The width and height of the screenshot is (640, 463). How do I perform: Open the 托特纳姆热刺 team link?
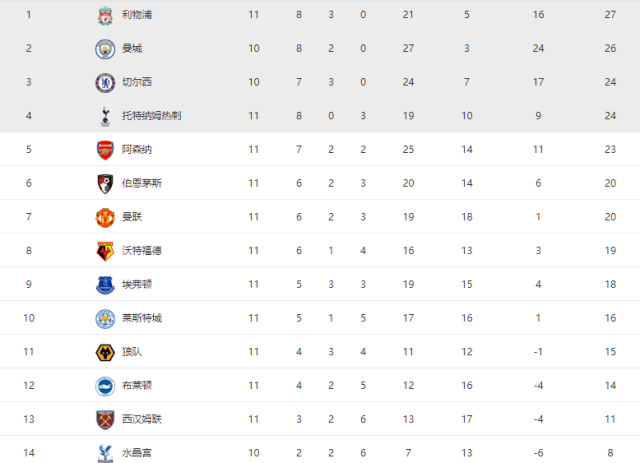click(x=151, y=116)
